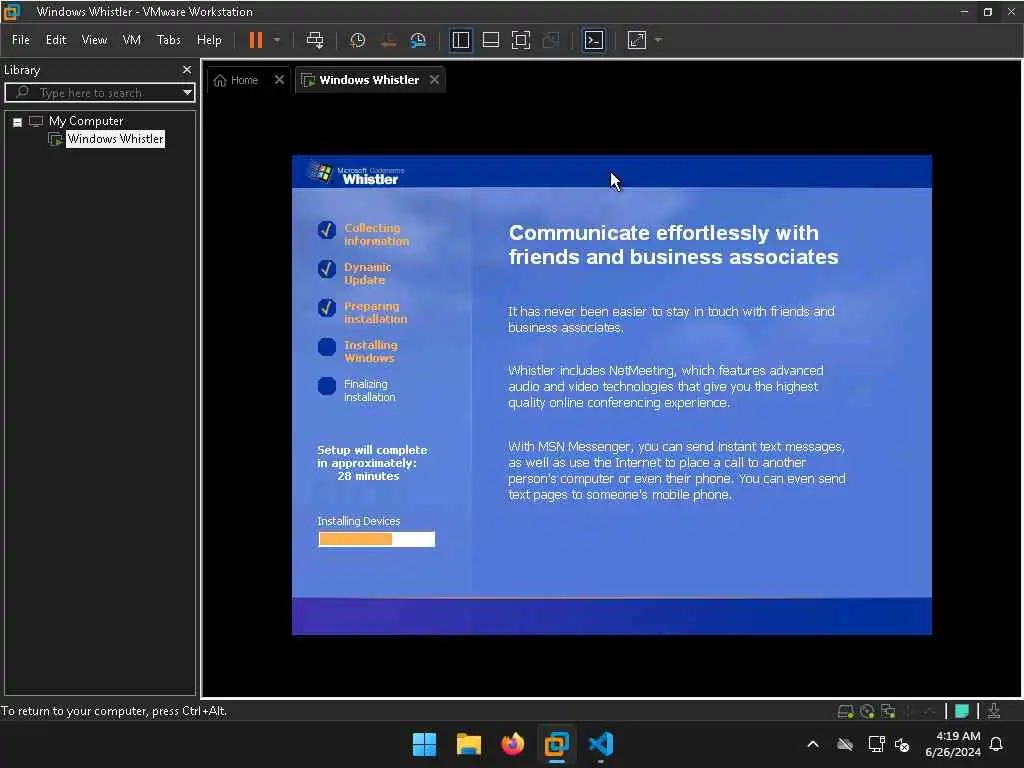
Task: Pause the virtual machine with the orange button
Action: (255, 40)
